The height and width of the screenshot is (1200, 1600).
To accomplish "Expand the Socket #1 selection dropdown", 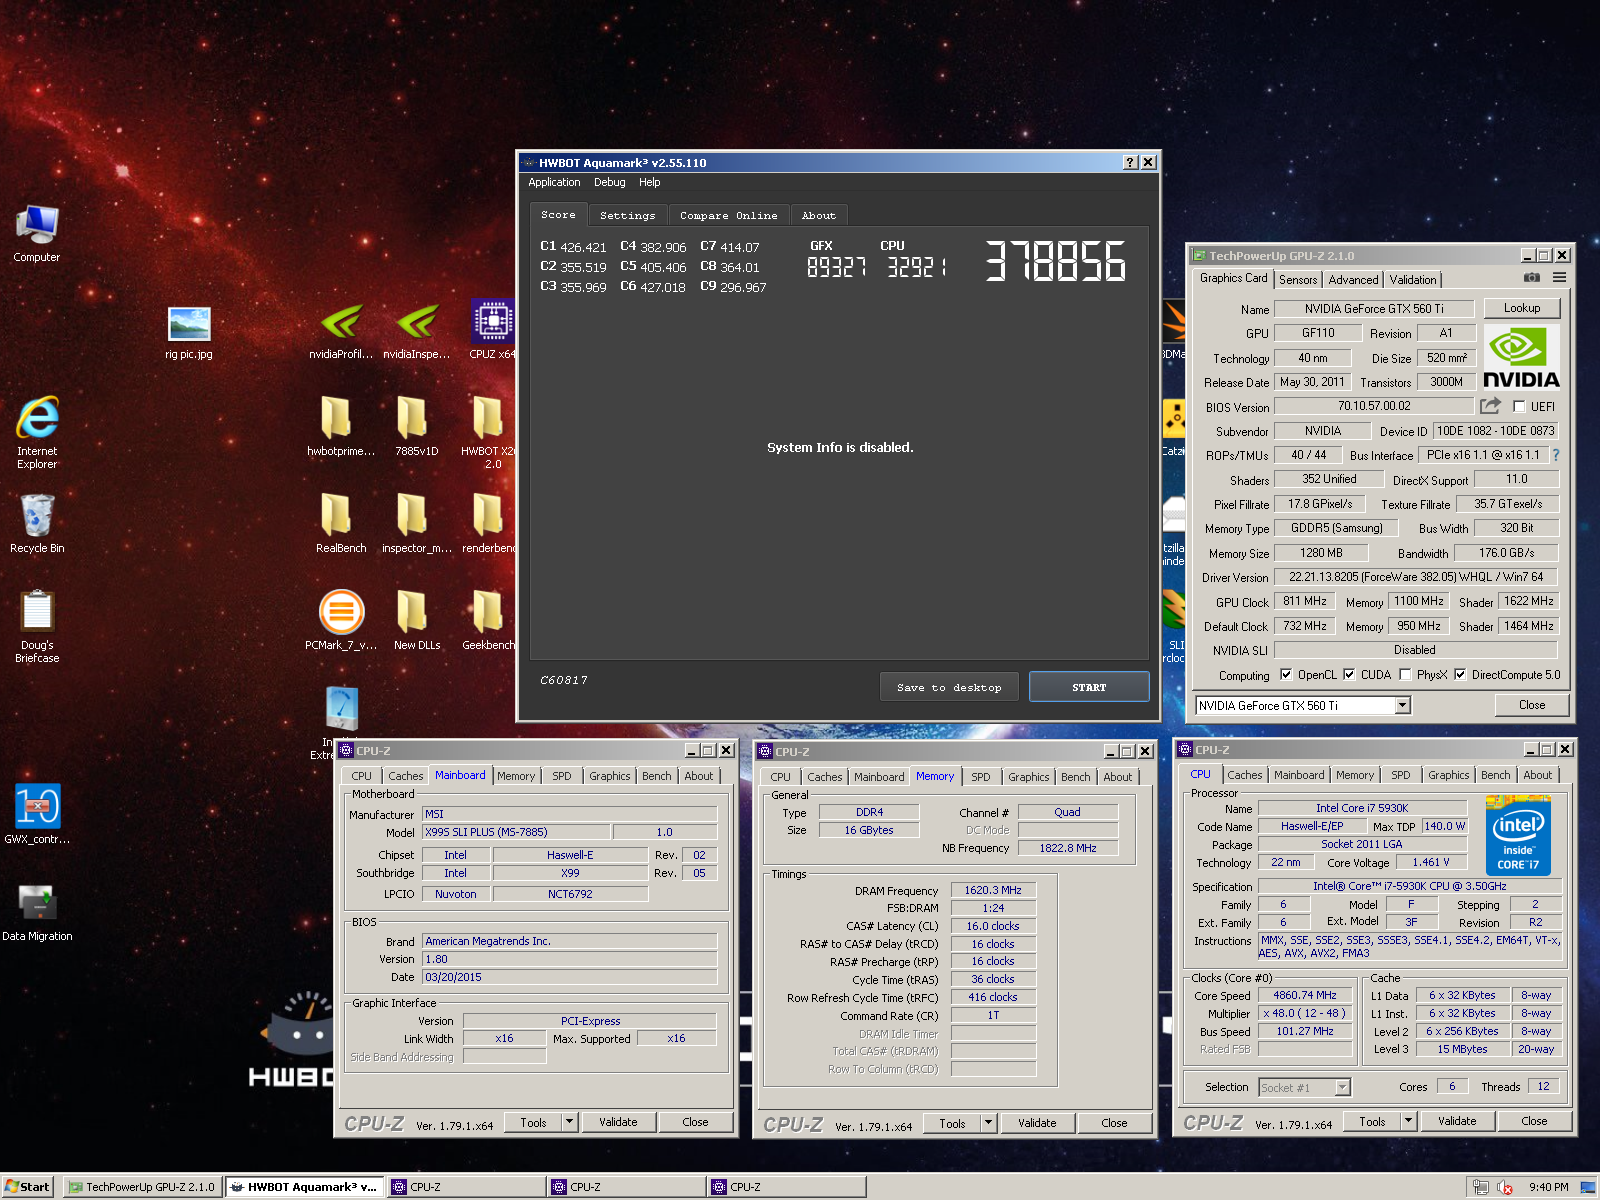I will [x=1342, y=1087].
